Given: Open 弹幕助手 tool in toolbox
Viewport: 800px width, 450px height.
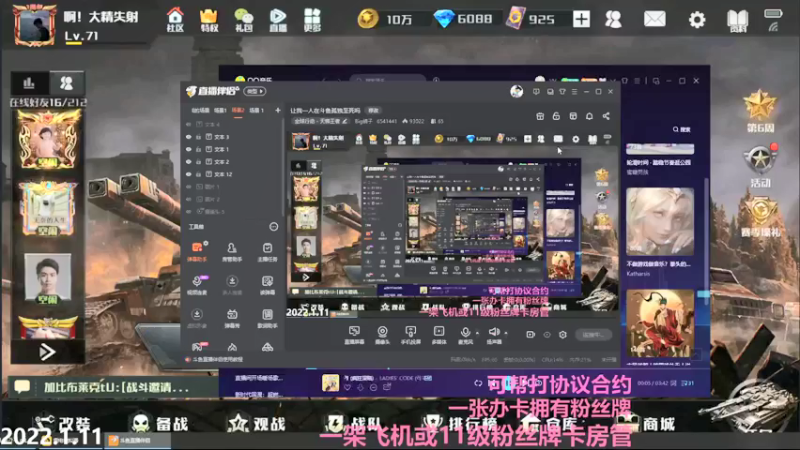Looking at the screenshot, I should 197,252.
